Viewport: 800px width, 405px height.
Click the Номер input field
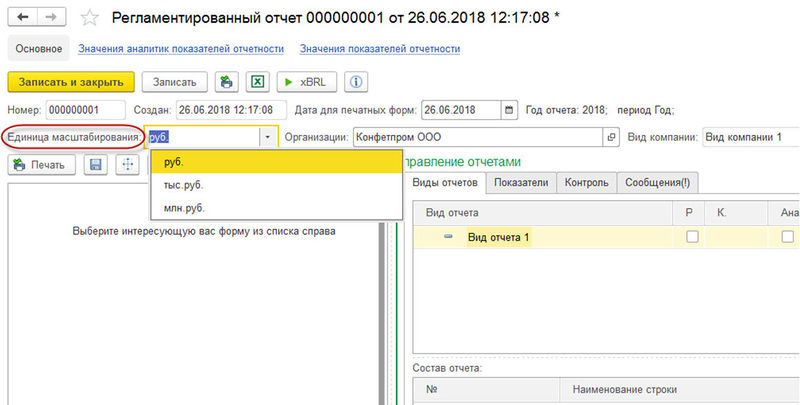pos(85,110)
